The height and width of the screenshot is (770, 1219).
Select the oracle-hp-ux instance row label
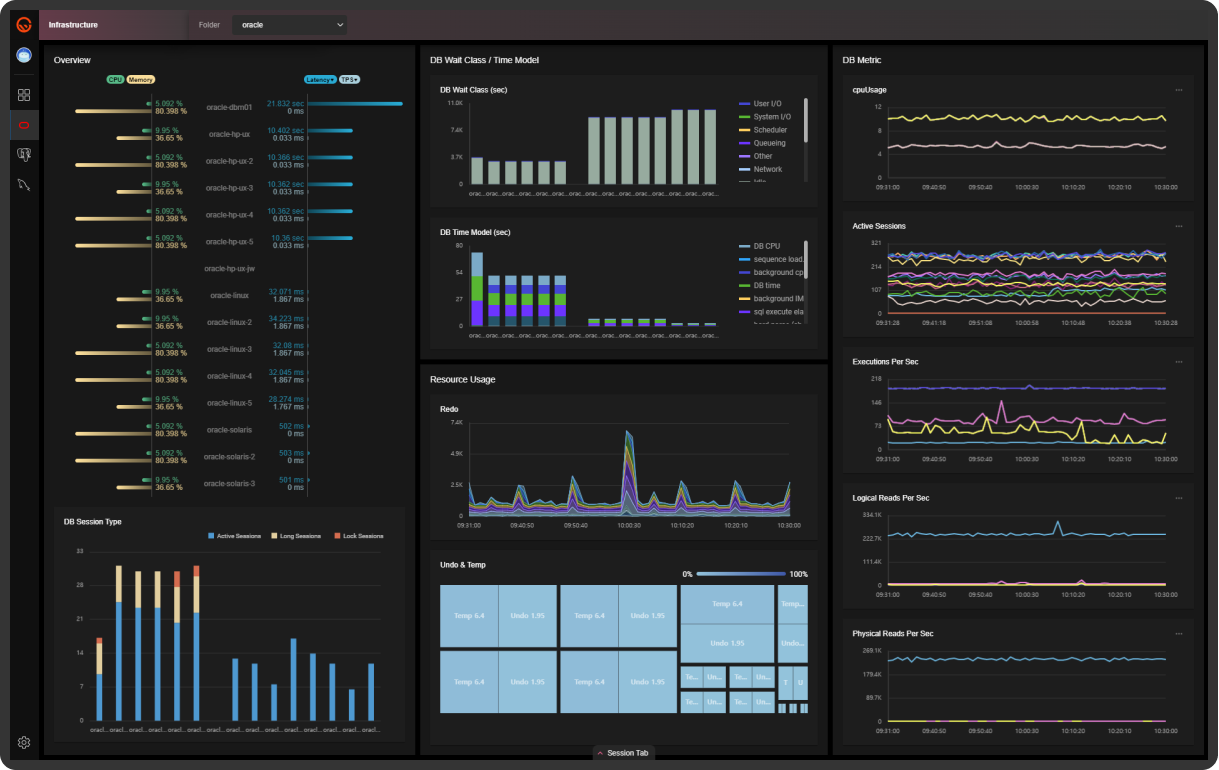pyautogui.click(x=229, y=134)
